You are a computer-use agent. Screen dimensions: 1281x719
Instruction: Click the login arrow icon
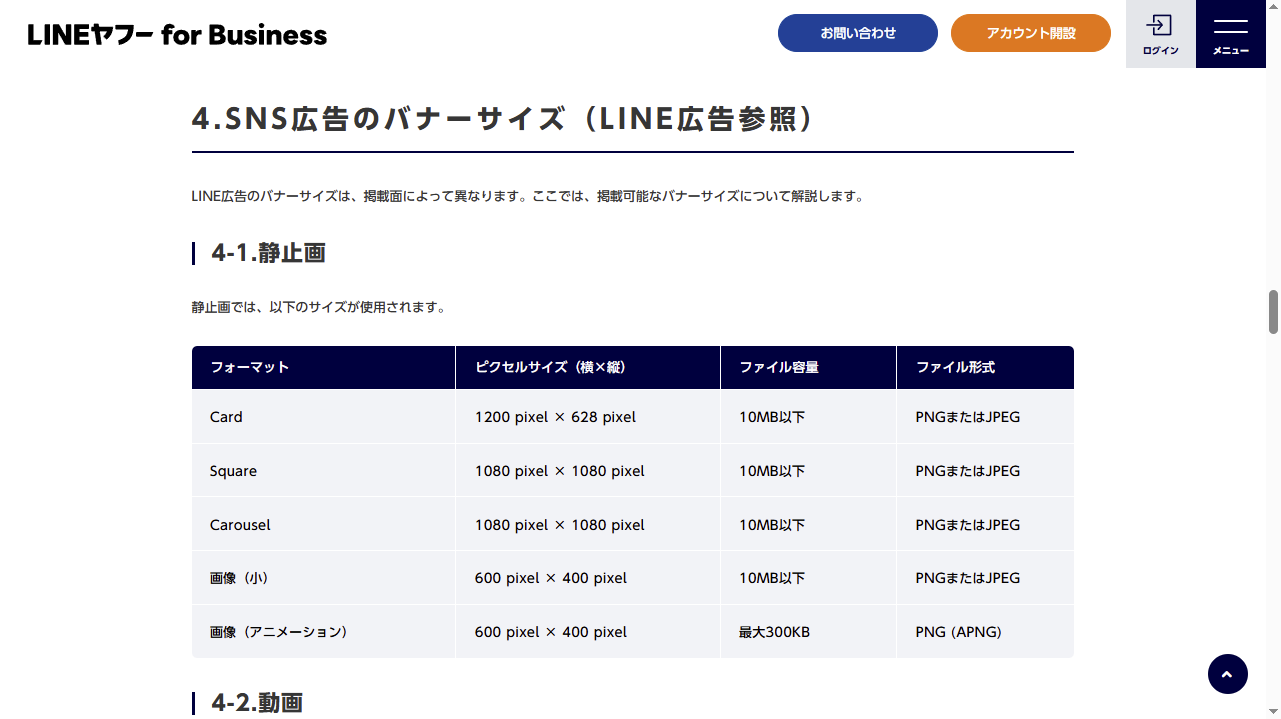(x=1159, y=25)
